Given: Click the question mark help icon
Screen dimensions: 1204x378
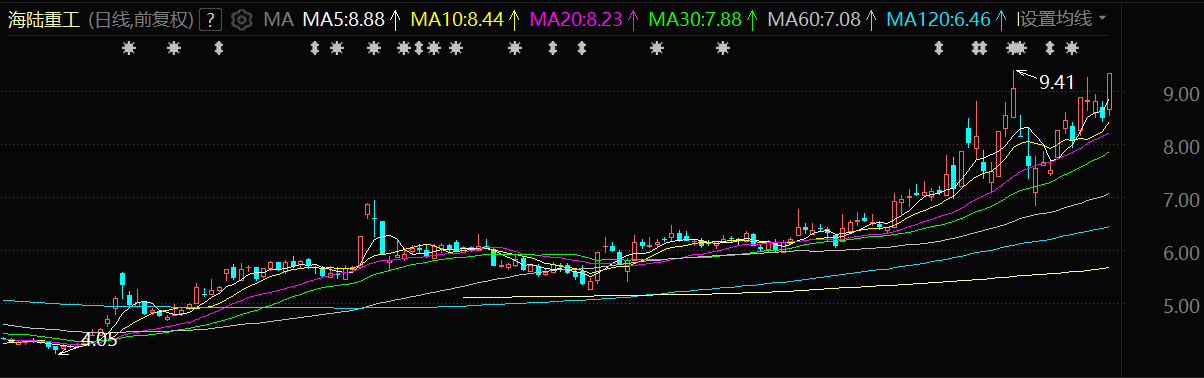Looking at the screenshot, I should 211,18.
